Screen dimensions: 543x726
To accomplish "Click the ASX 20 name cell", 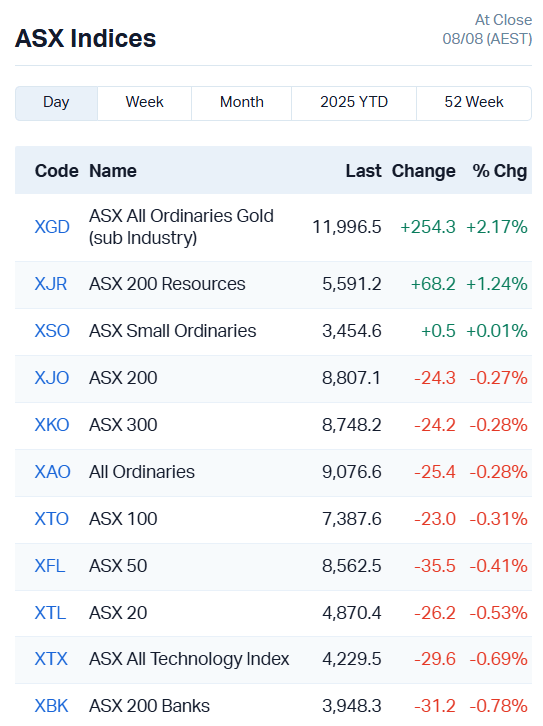I will 118,613.
